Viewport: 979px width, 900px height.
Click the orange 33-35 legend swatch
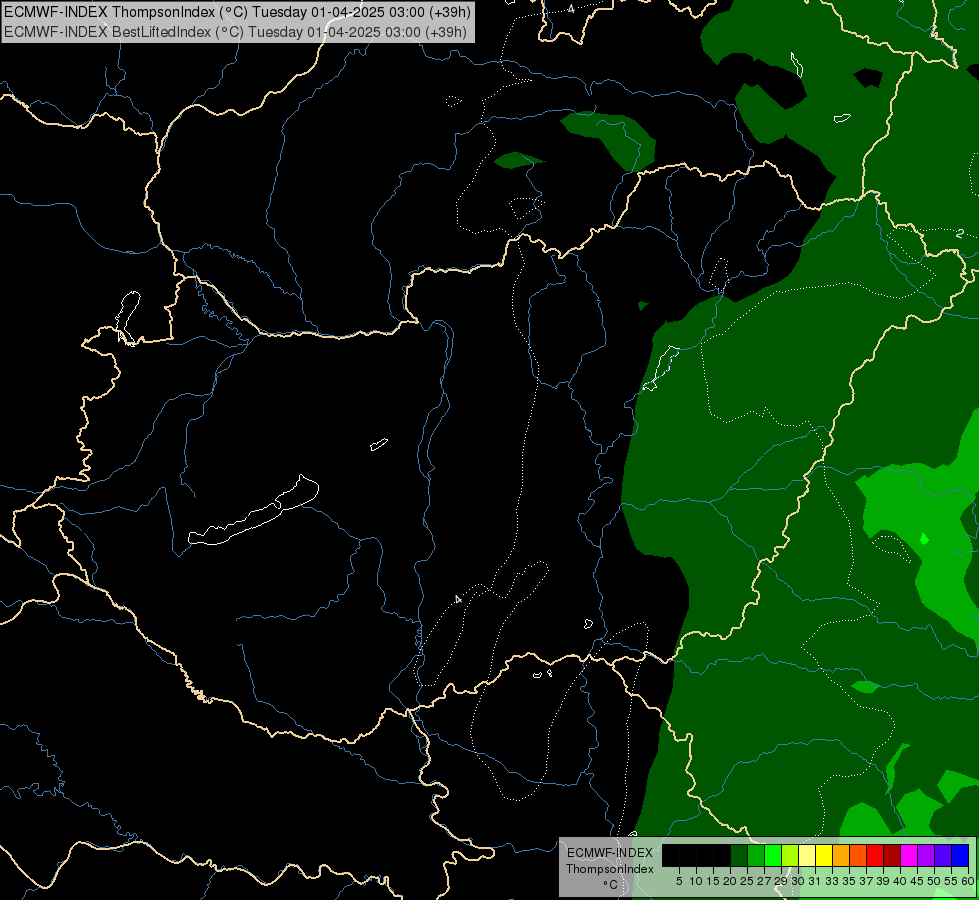(x=841, y=855)
